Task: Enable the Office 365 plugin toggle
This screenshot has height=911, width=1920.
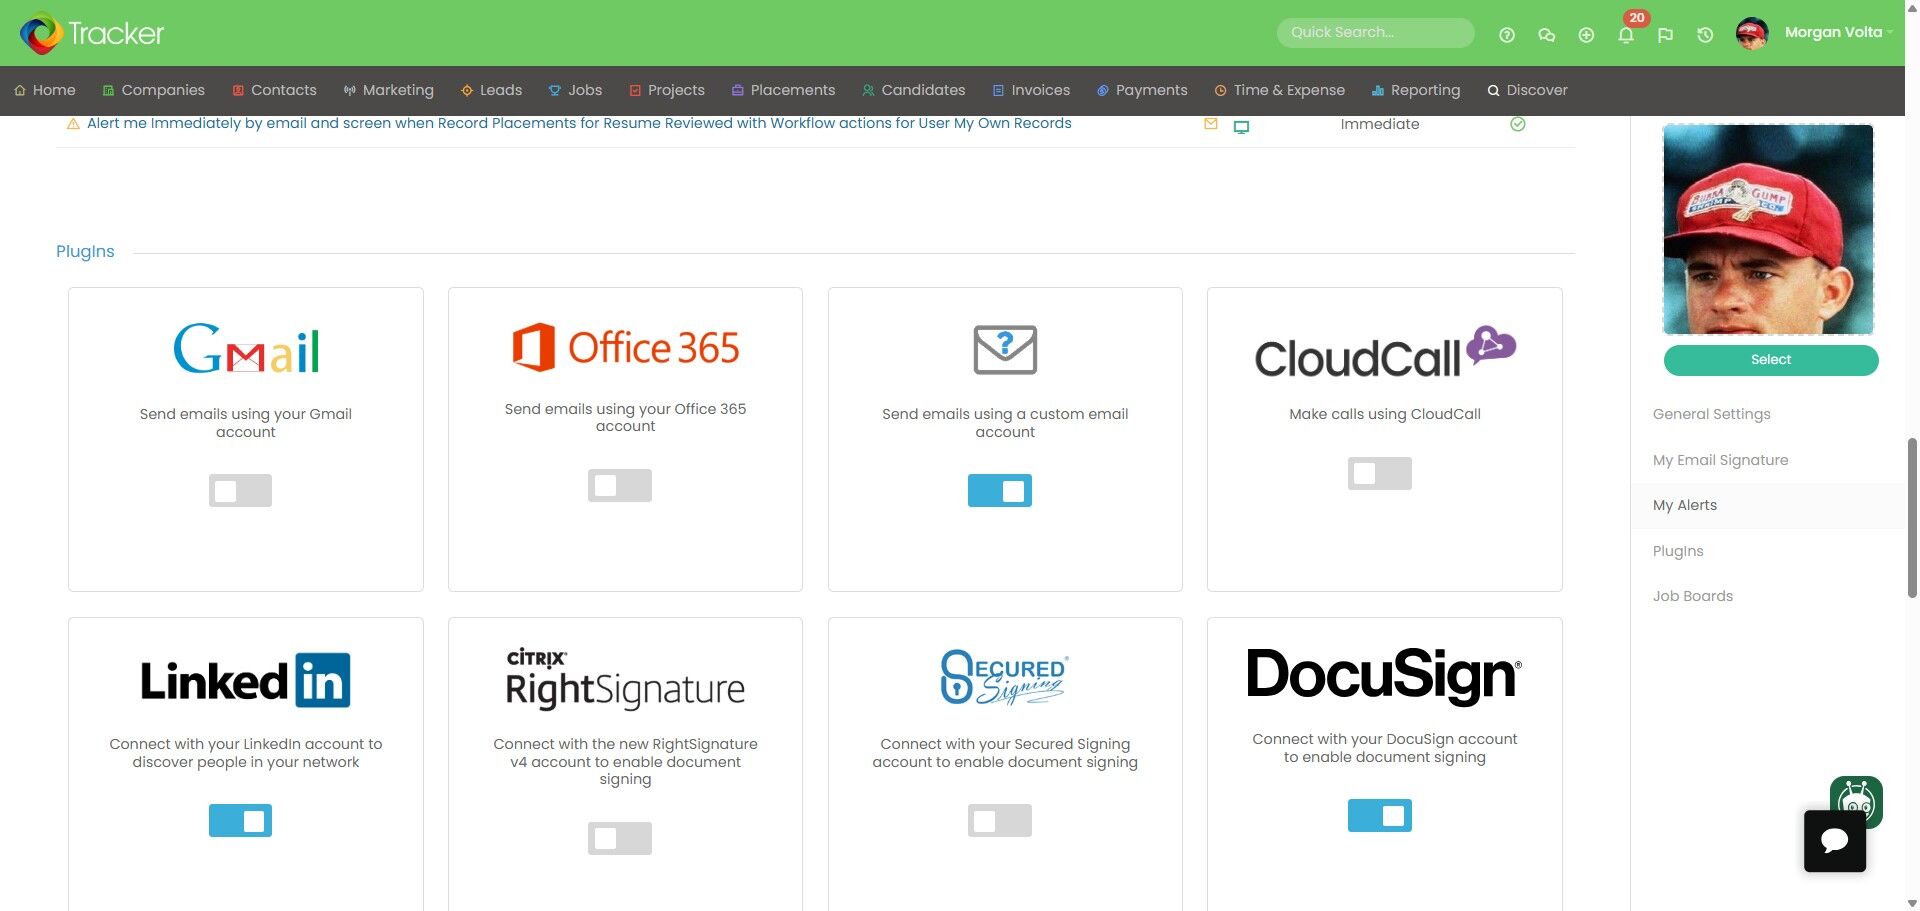Action: click(x=620, y=485)
